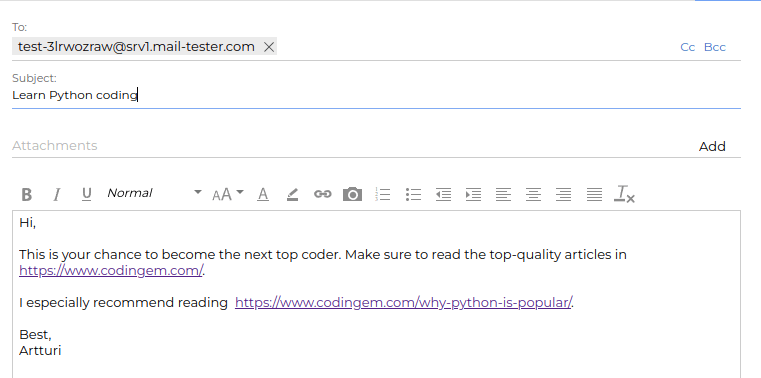Open the Normal paragraph style dropdown

pos(154,193)
